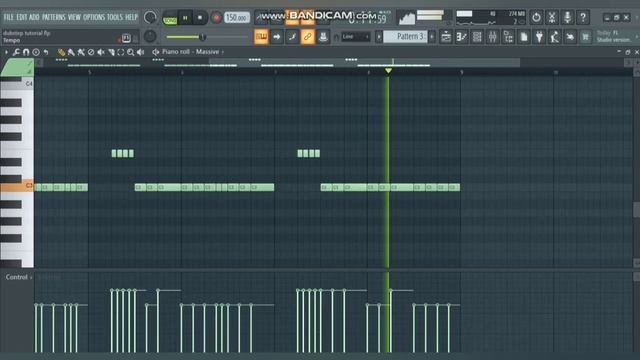Click the plus button right of Pattern 3

pyautogui.click(x=432, y=37)
